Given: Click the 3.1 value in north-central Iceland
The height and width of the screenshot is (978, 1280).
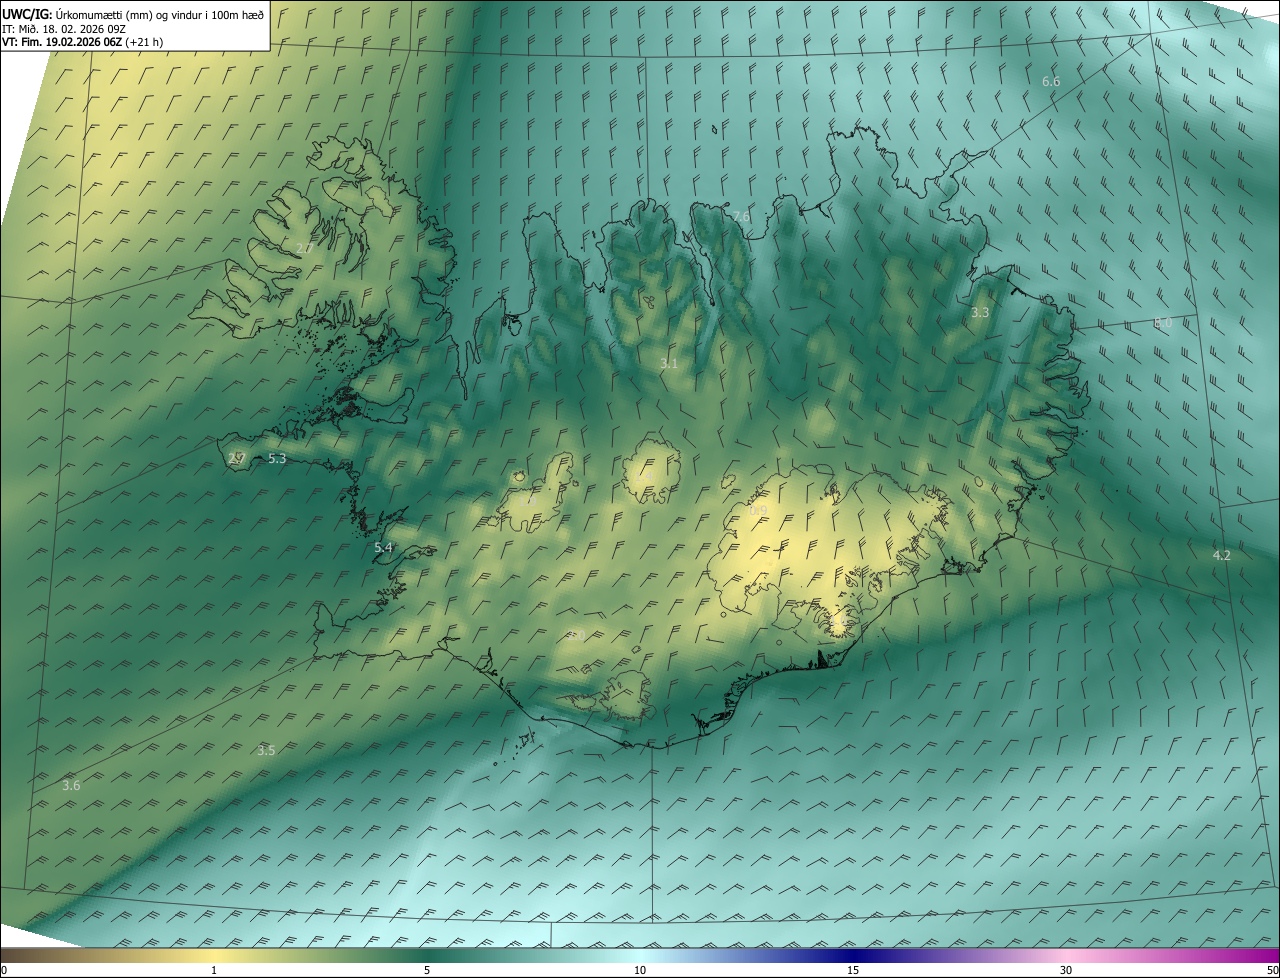Looking at the screenshot, I should [x=669, y=364].
